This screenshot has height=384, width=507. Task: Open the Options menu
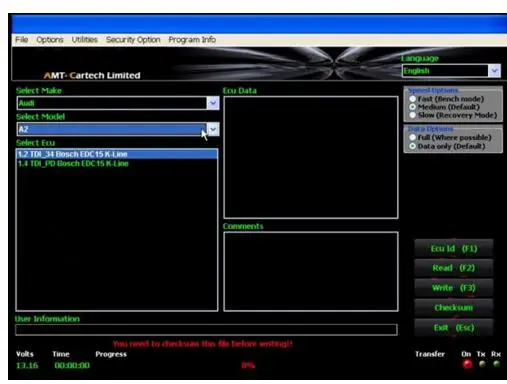(50, 40)
